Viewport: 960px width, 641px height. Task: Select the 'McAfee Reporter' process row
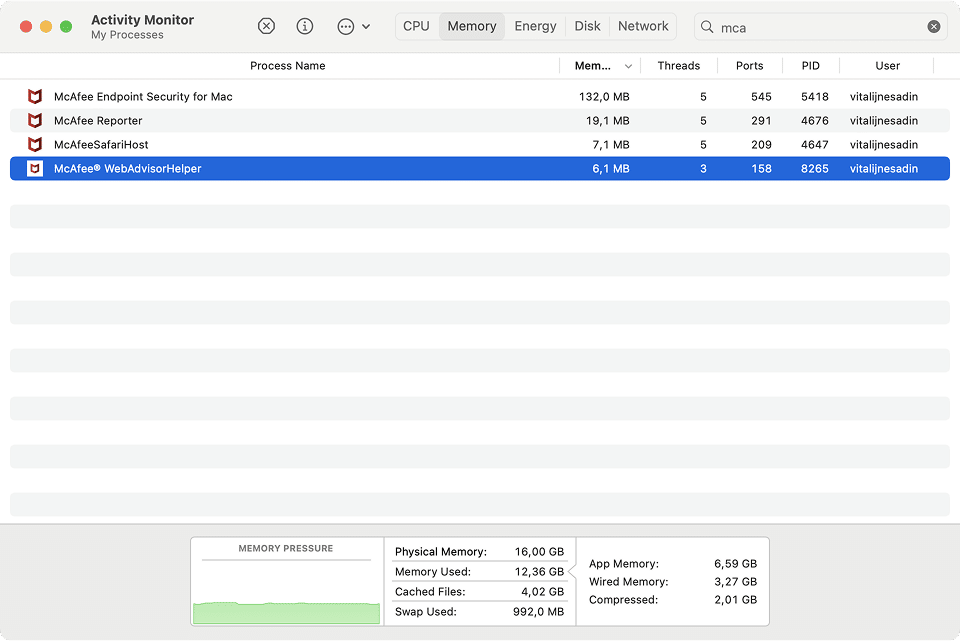[x=480, y=121]
